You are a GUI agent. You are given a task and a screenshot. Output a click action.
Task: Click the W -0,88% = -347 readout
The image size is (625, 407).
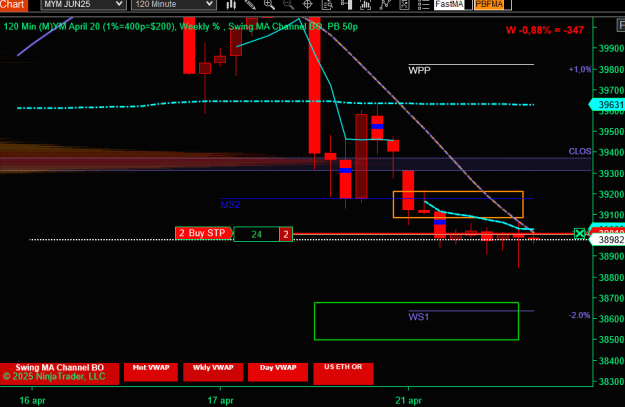click(544, 30)
